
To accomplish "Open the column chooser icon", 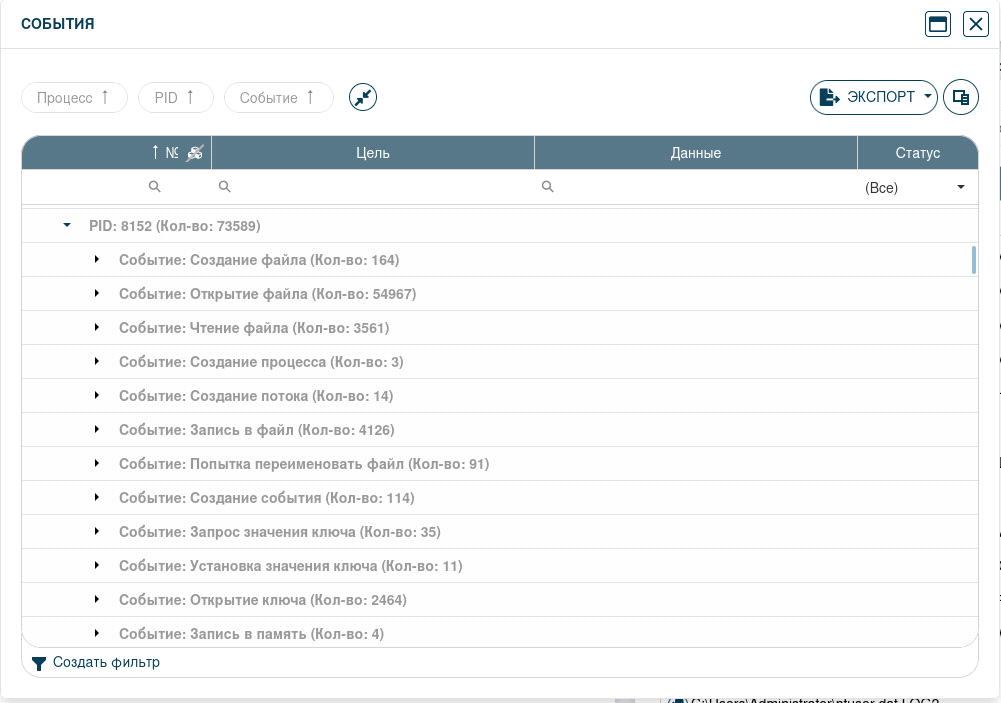I will coord(961,97).
